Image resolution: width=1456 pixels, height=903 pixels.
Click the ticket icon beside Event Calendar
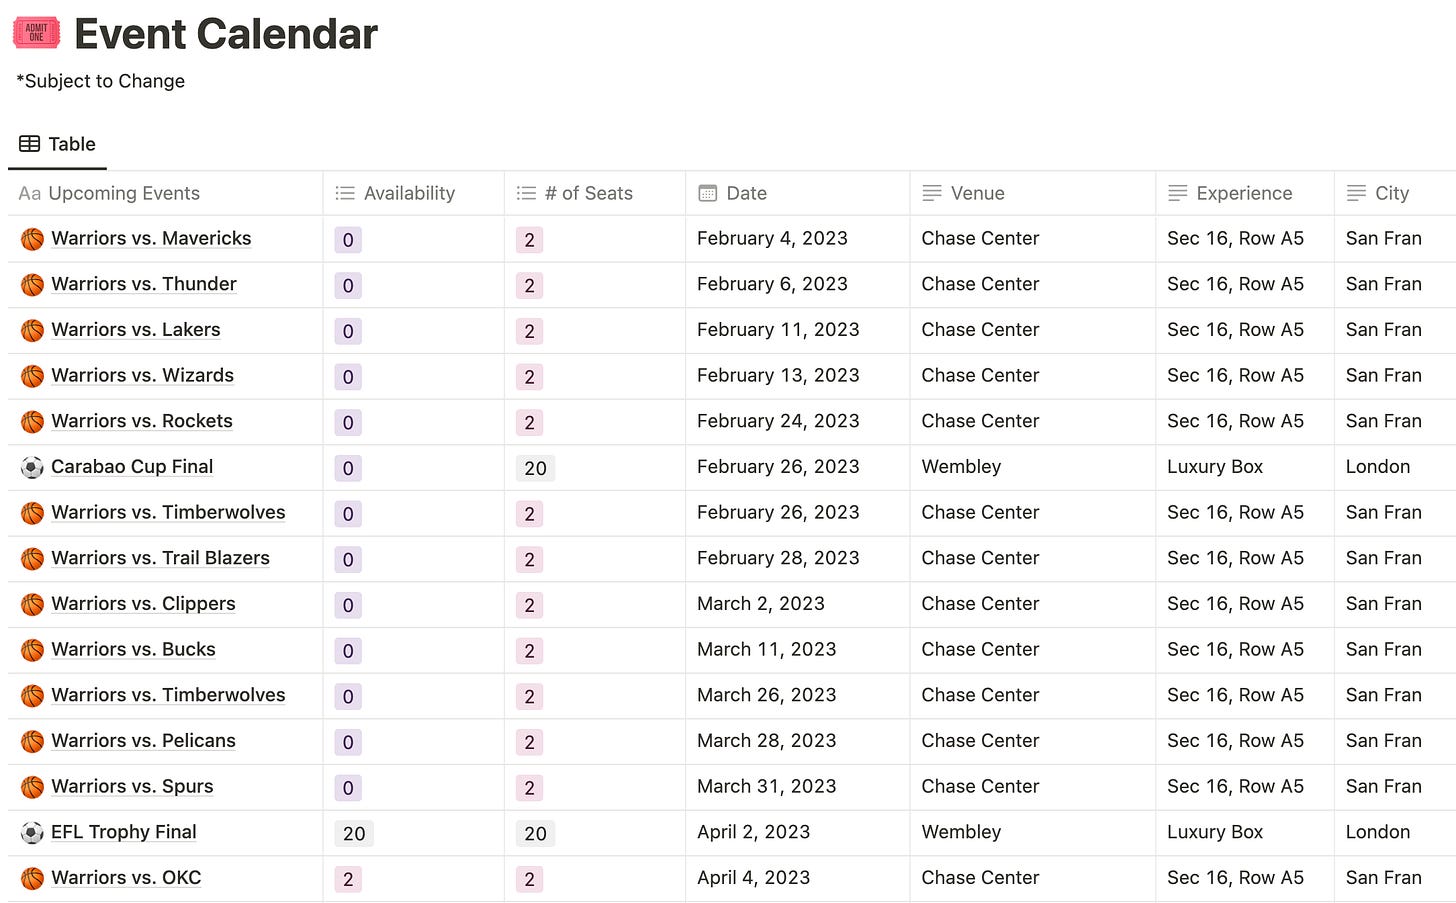pyautogui.click(x=36, y=33)
